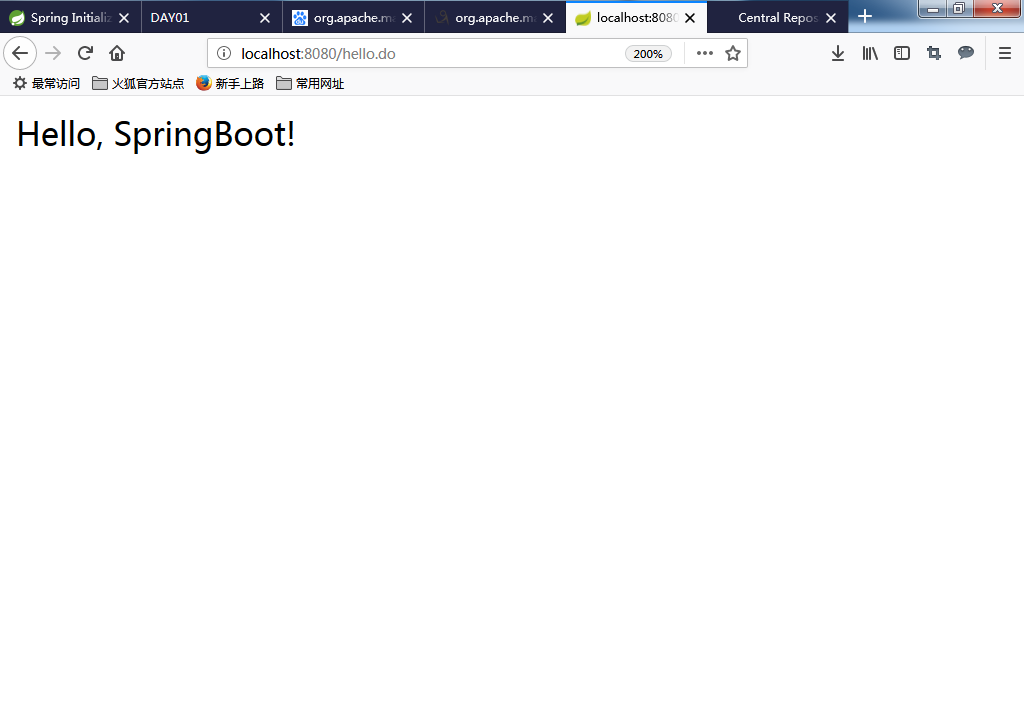Viewport: 1024px width, 728px height.
Task: Open the downloads panel
Action: (838, 53)
